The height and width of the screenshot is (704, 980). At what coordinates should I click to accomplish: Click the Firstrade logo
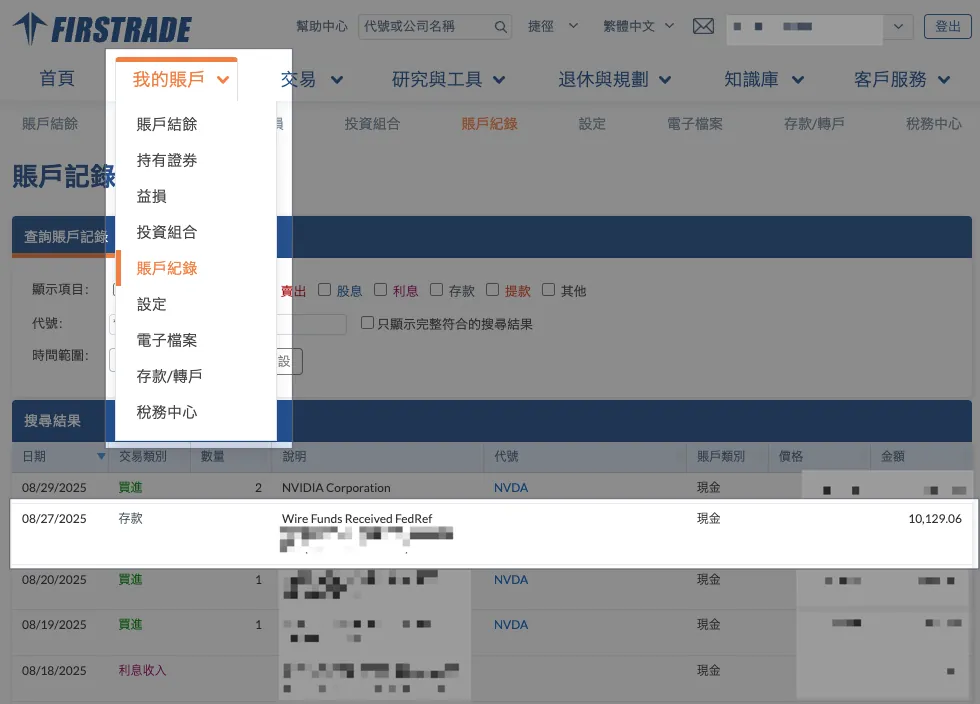point(102,29)
